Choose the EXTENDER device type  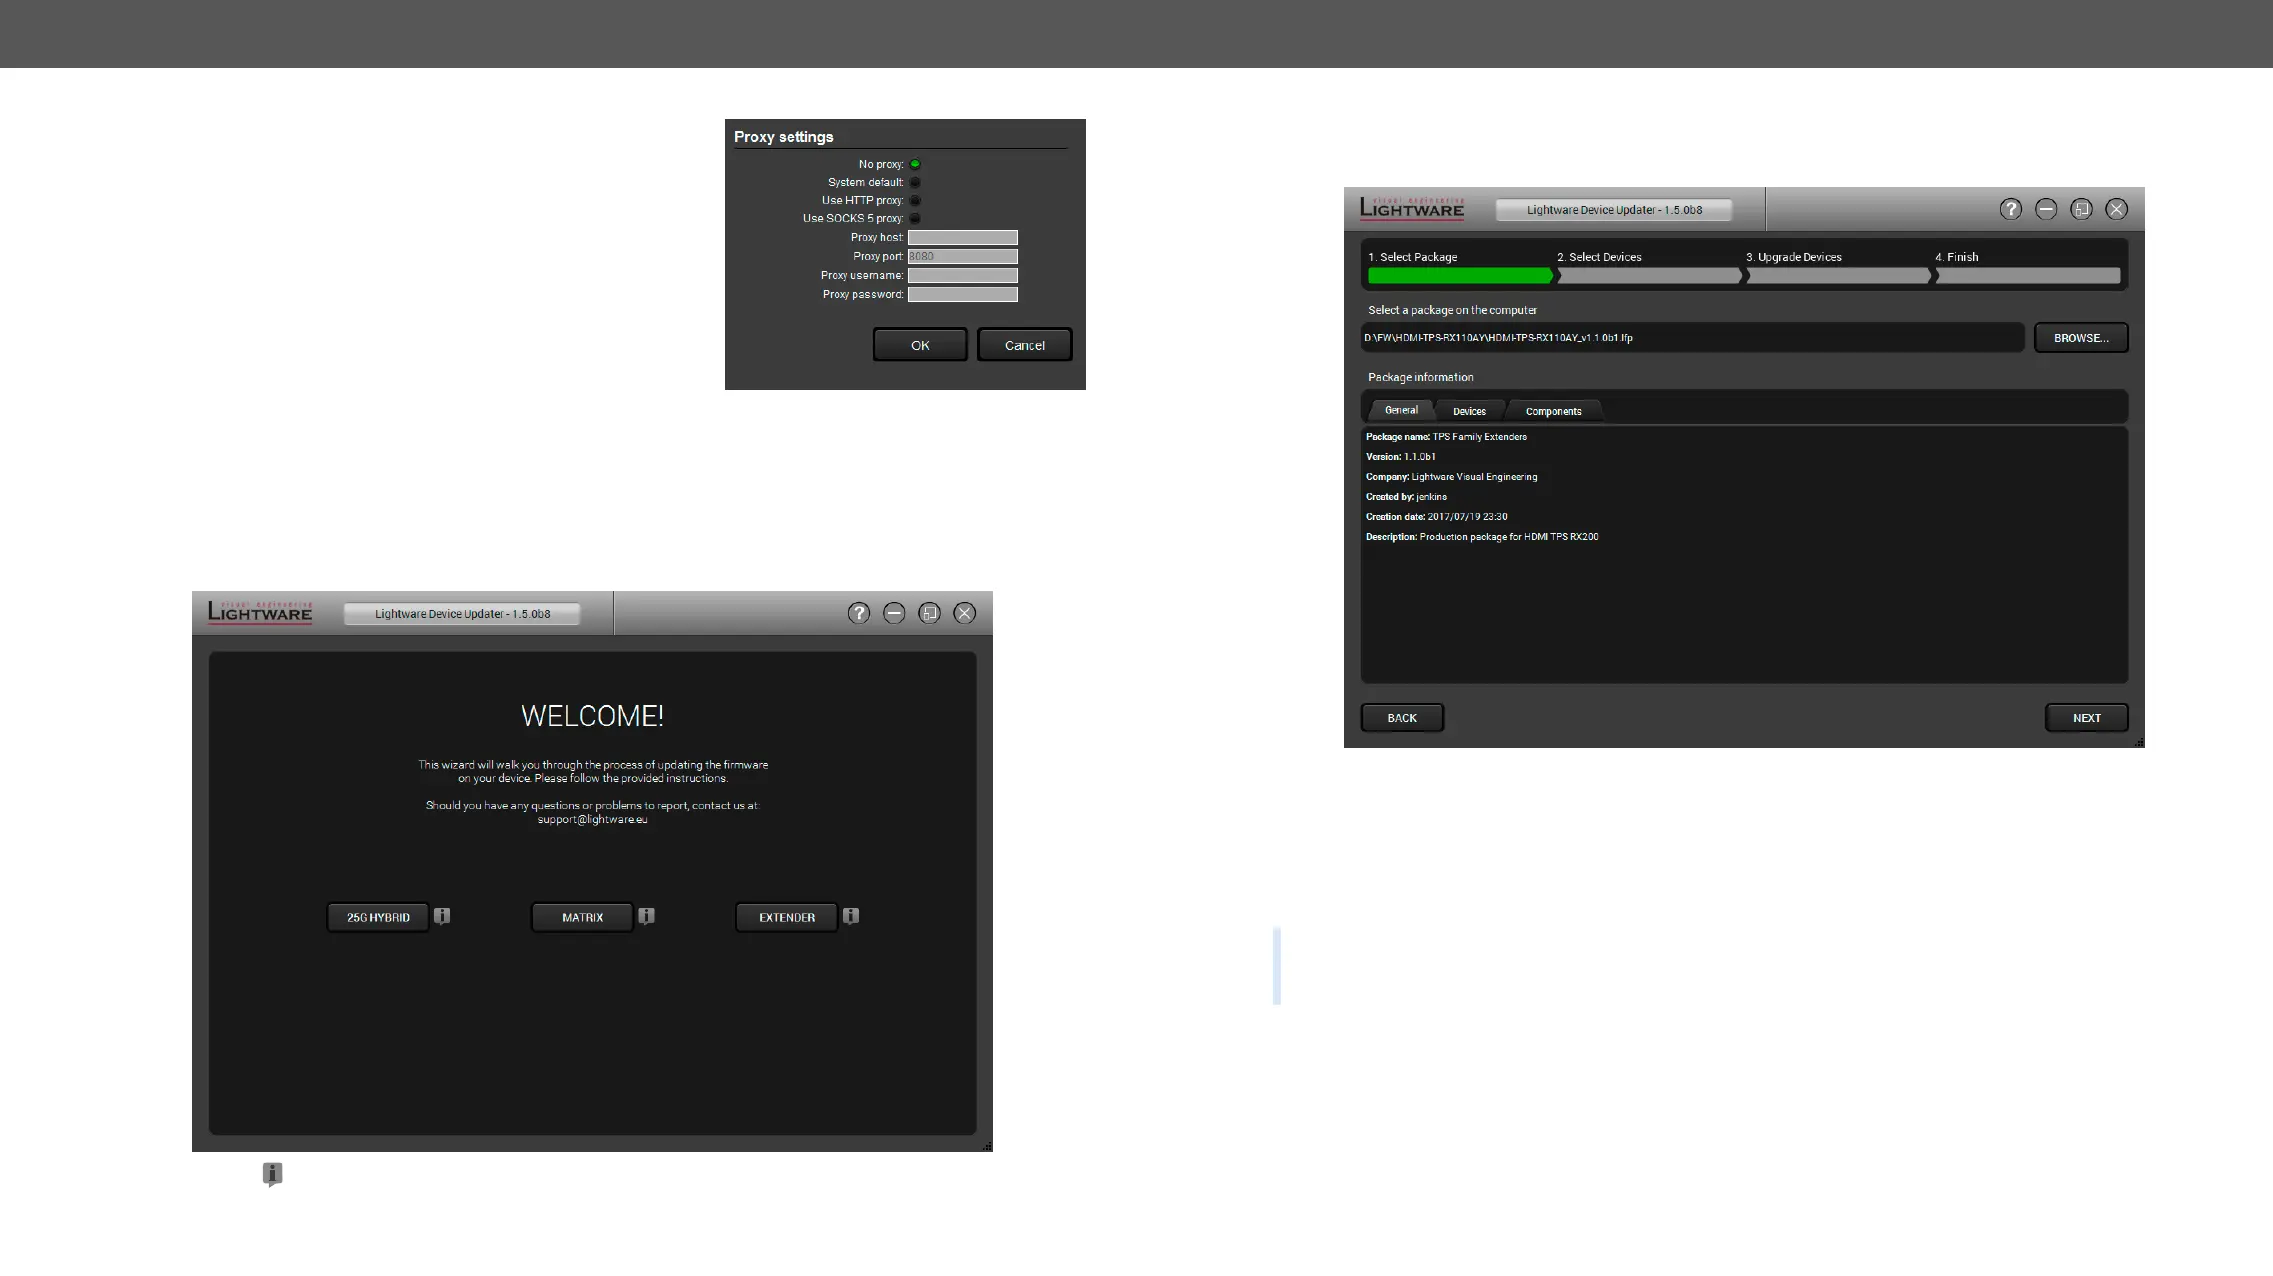click(787, 917)
